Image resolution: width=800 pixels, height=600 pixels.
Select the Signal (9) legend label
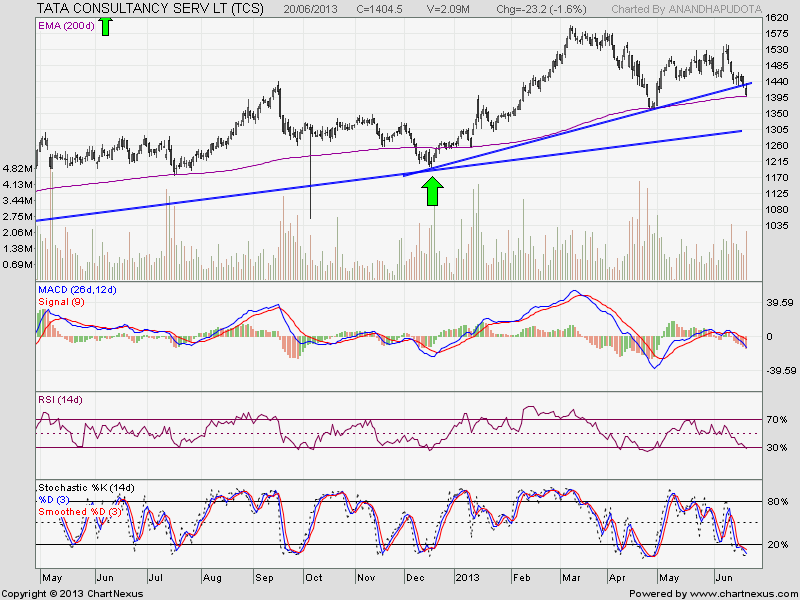coord(61,302)
